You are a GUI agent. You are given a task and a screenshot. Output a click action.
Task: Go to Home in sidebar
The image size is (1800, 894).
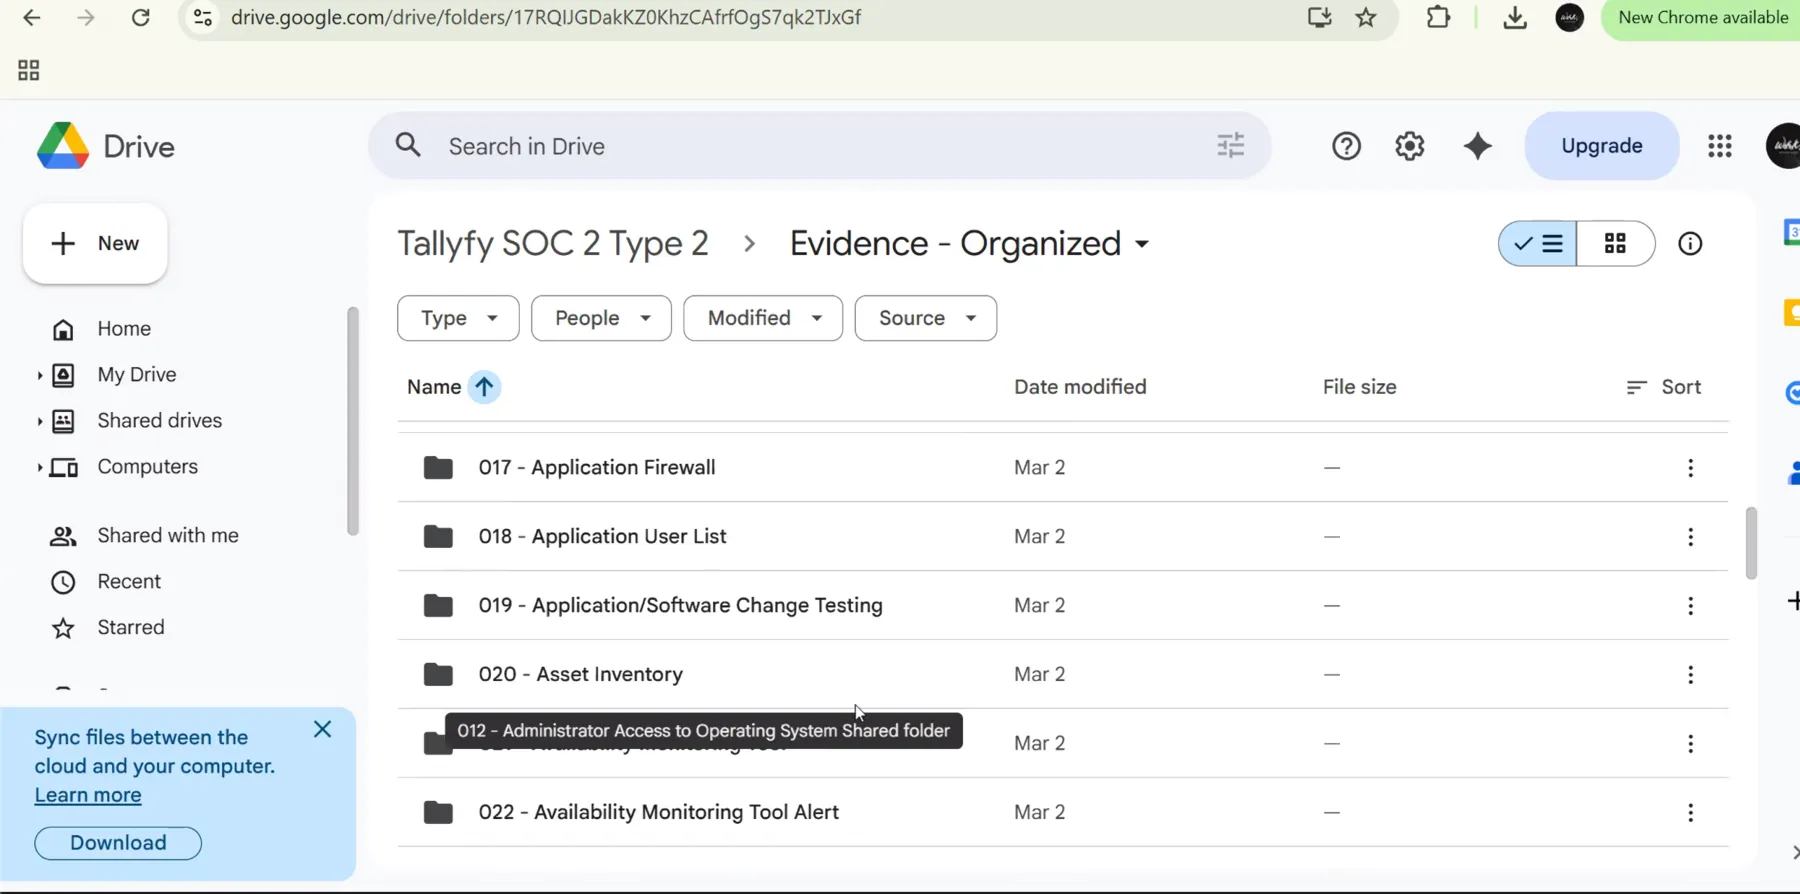click(124, 329)
